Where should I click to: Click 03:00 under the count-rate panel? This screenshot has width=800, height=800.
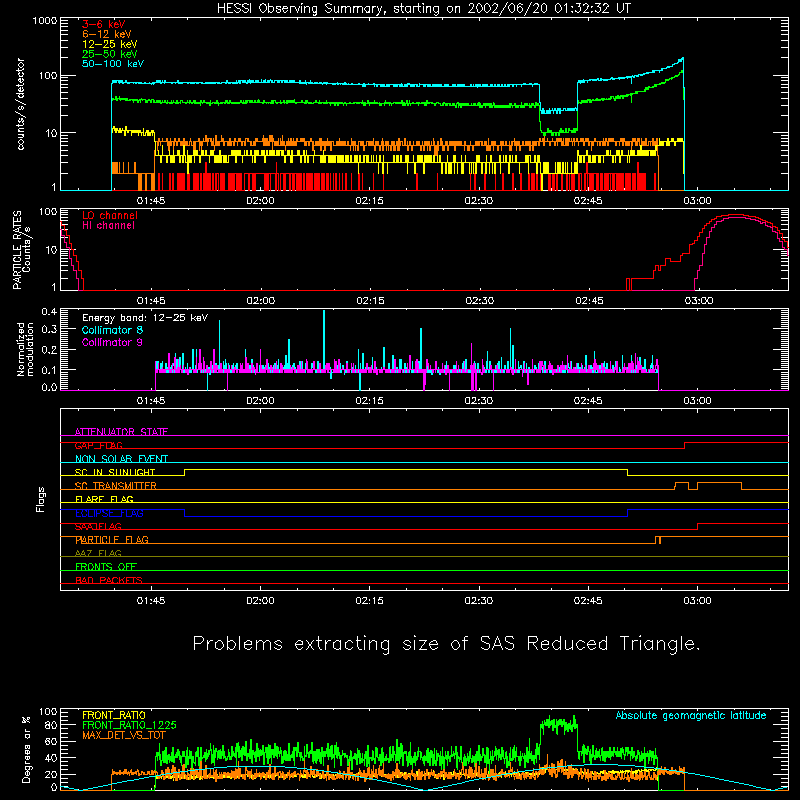pos(697,201)
